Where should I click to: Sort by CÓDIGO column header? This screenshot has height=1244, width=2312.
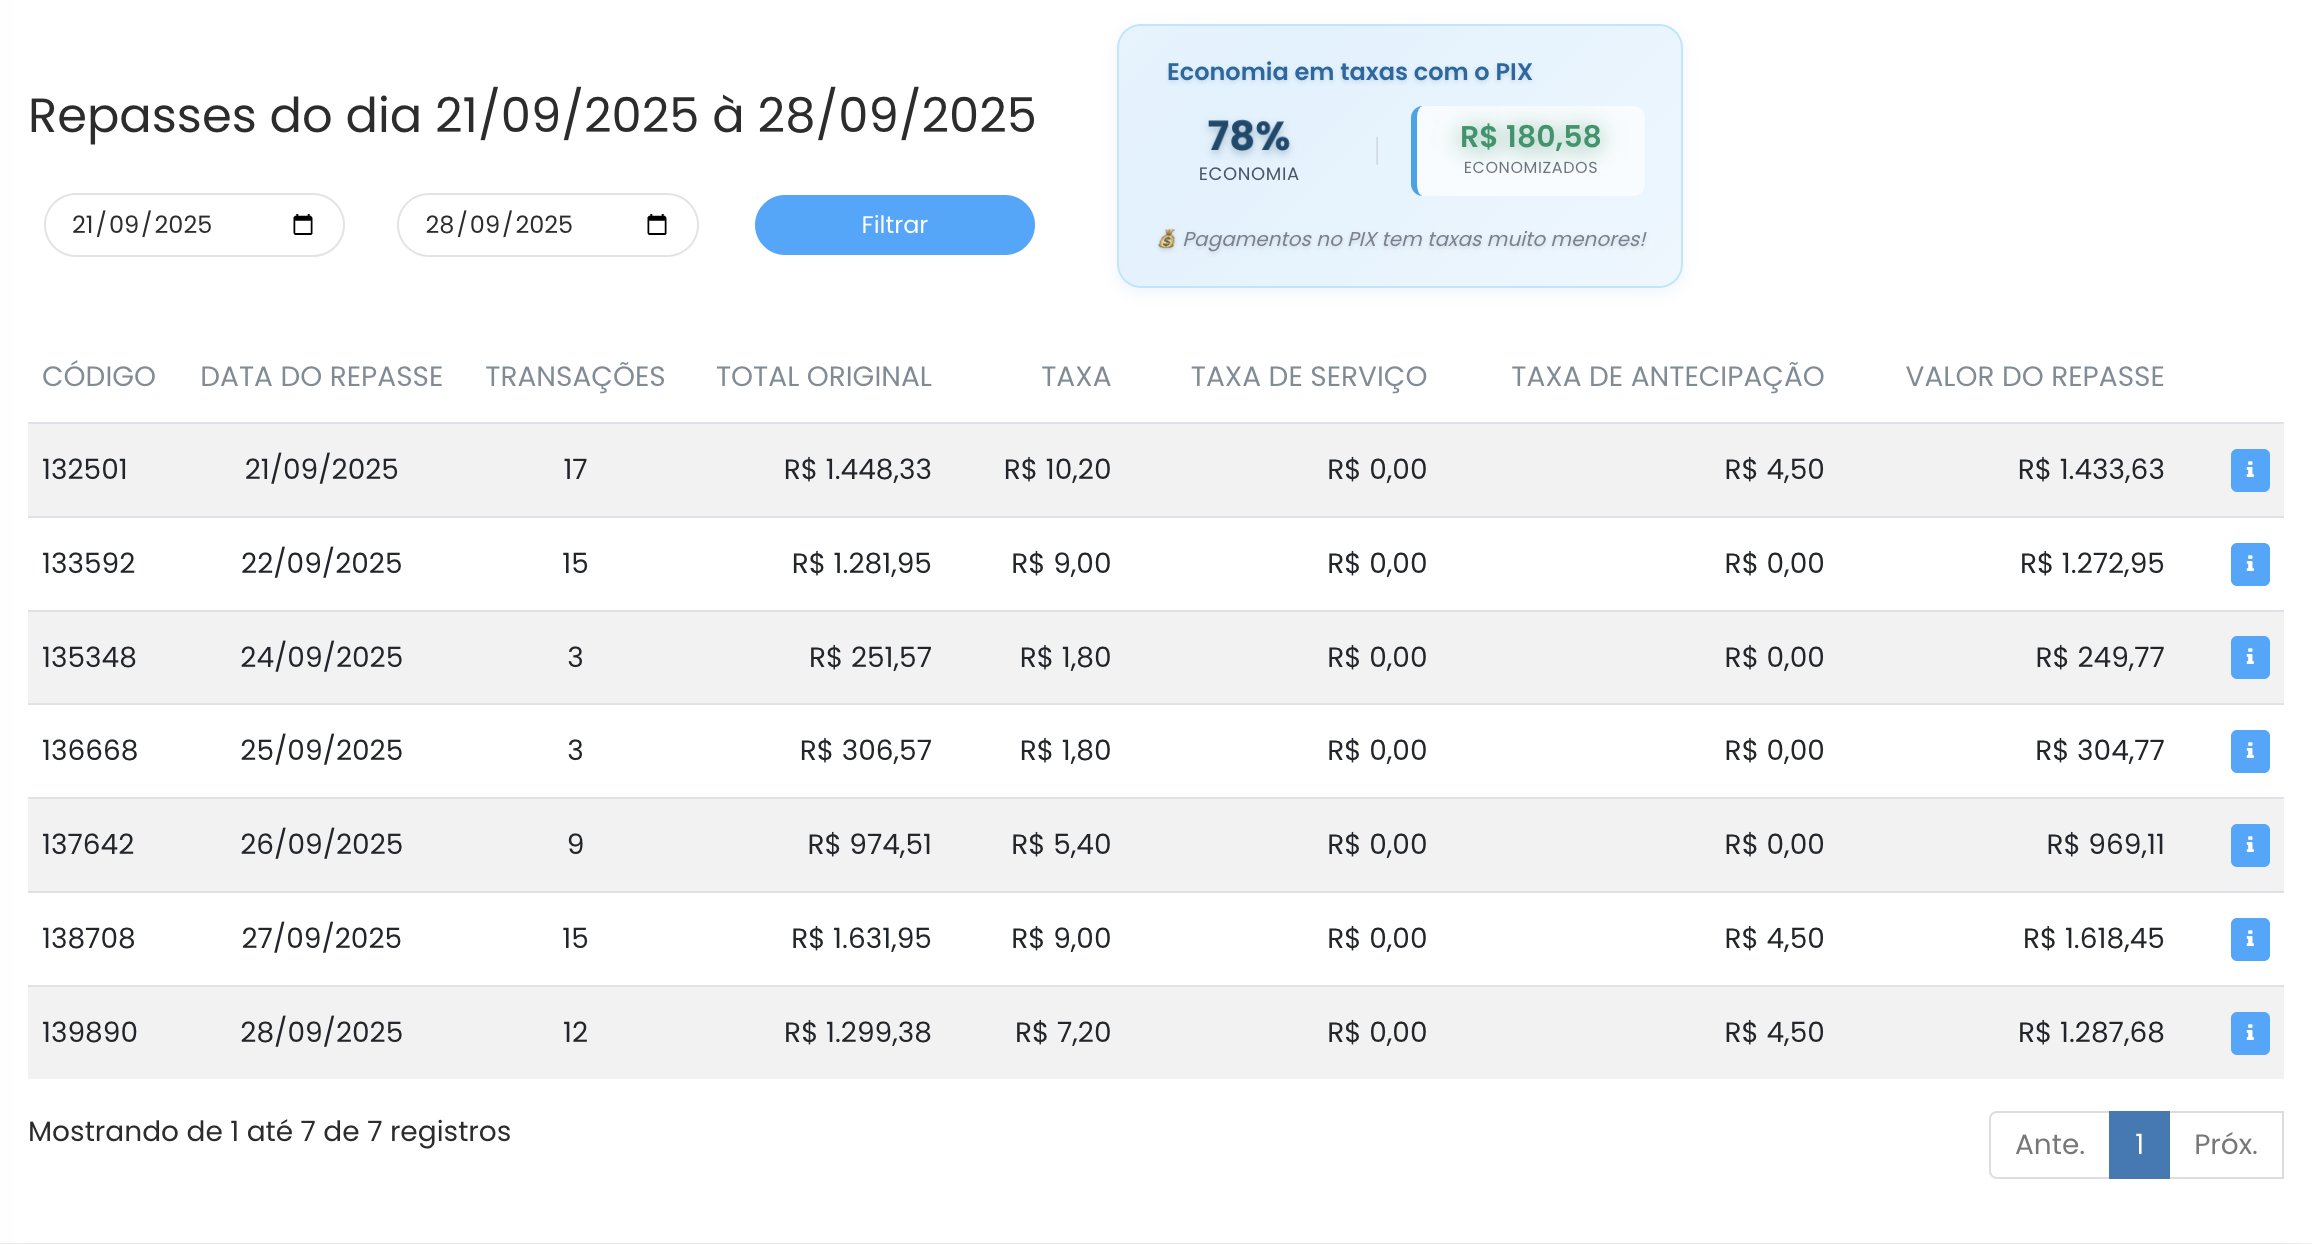(x=99, y=377)
